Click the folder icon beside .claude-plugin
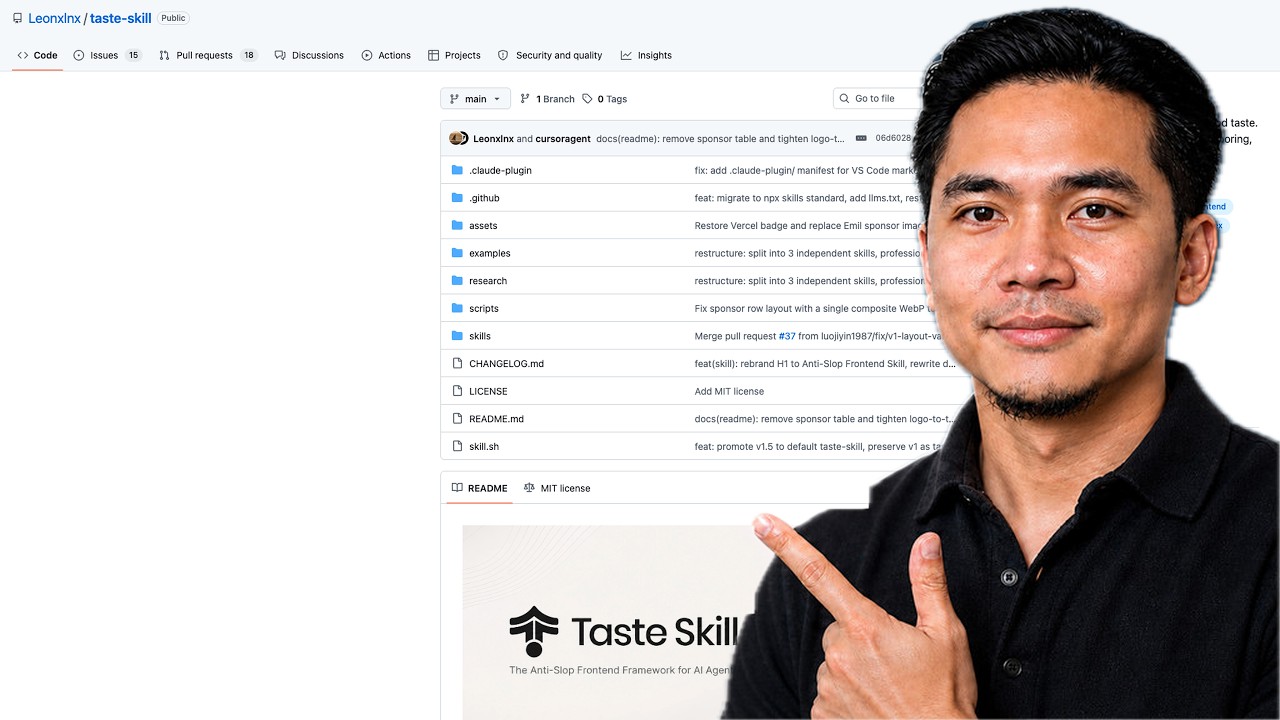The image size is (1280, 720). click(x=457, y=170)
